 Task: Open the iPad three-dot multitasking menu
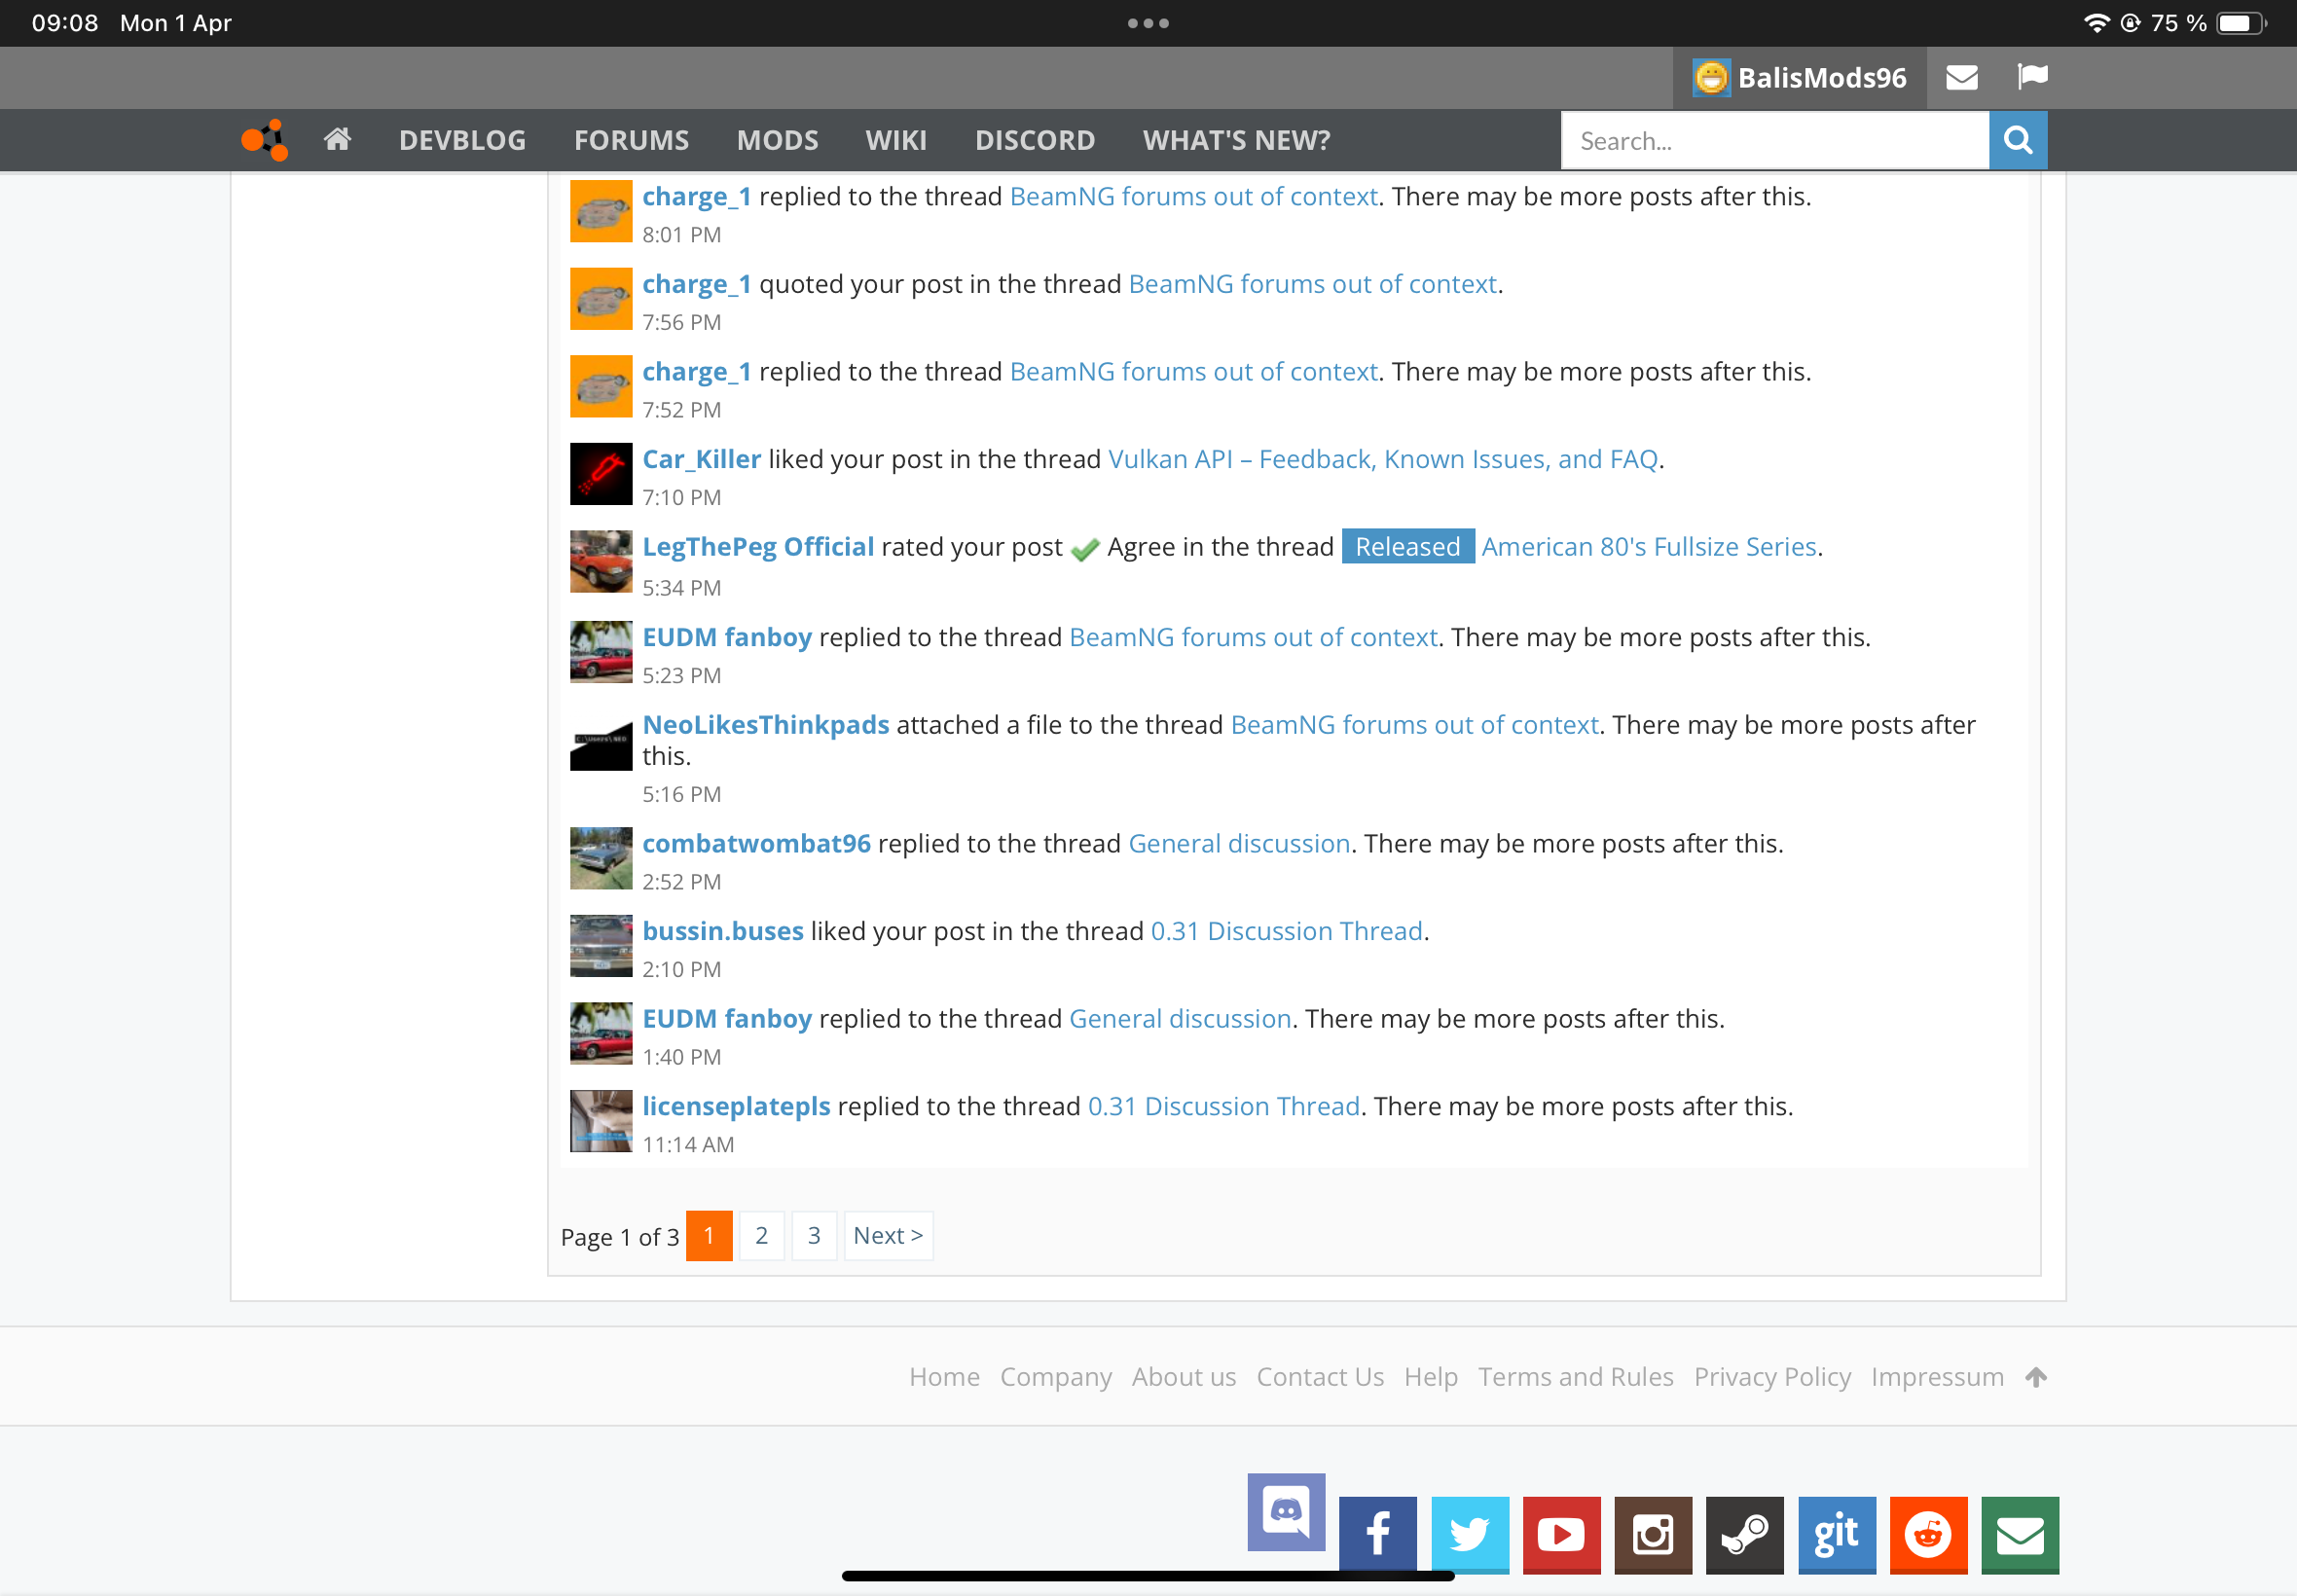tap(1148, 23)
